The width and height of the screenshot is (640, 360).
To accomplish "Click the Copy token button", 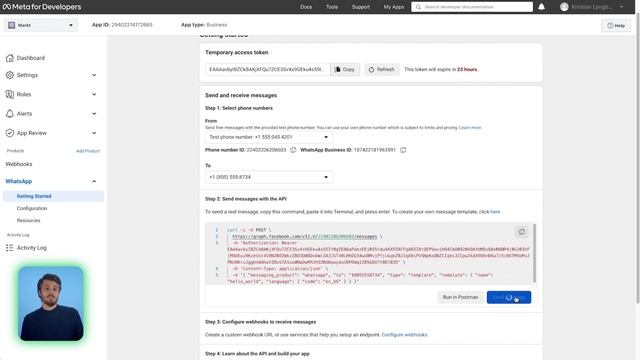I will click(344, 69).
